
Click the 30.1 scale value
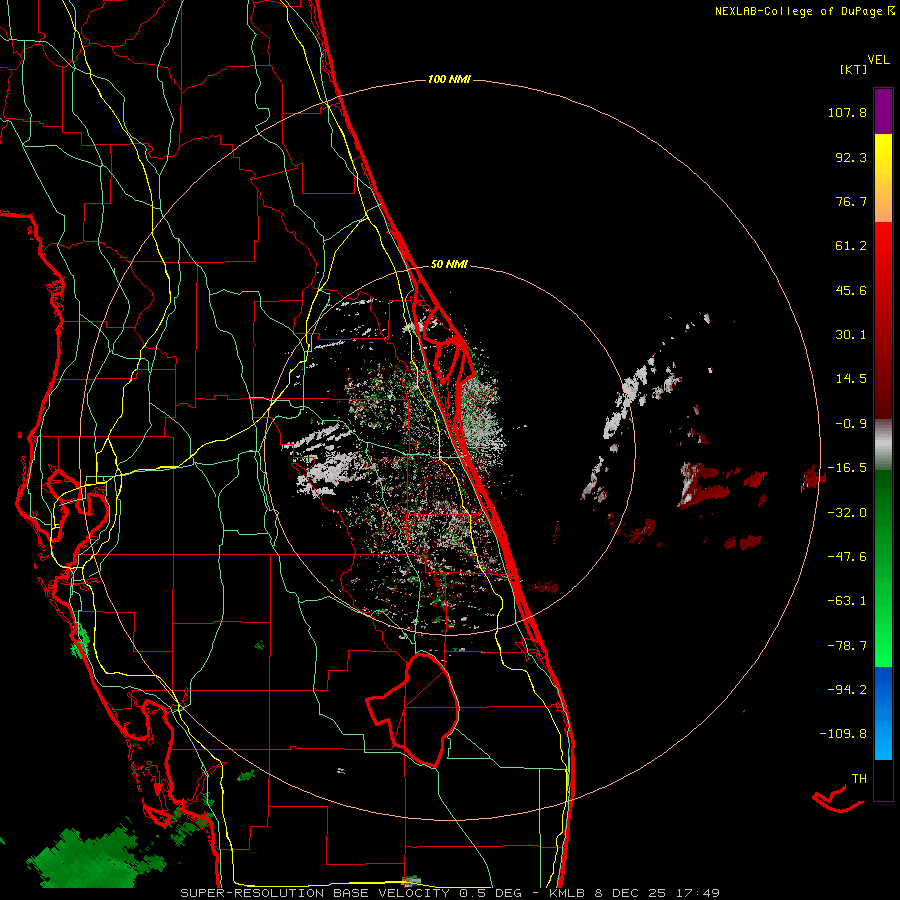click(851, 335)
